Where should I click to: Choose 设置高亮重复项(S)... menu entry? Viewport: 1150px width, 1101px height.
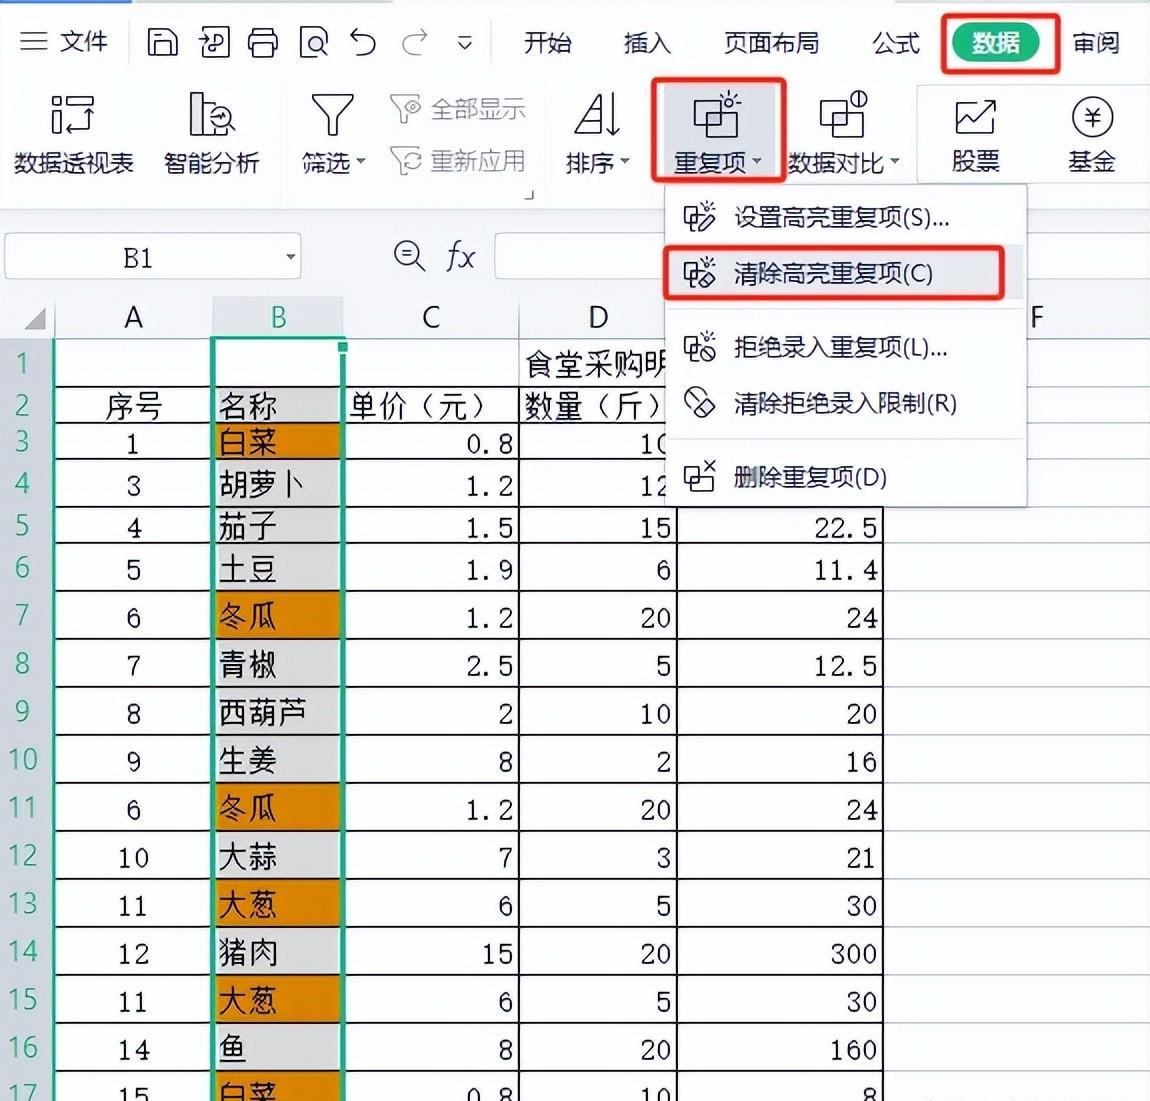tap(845, 217)
